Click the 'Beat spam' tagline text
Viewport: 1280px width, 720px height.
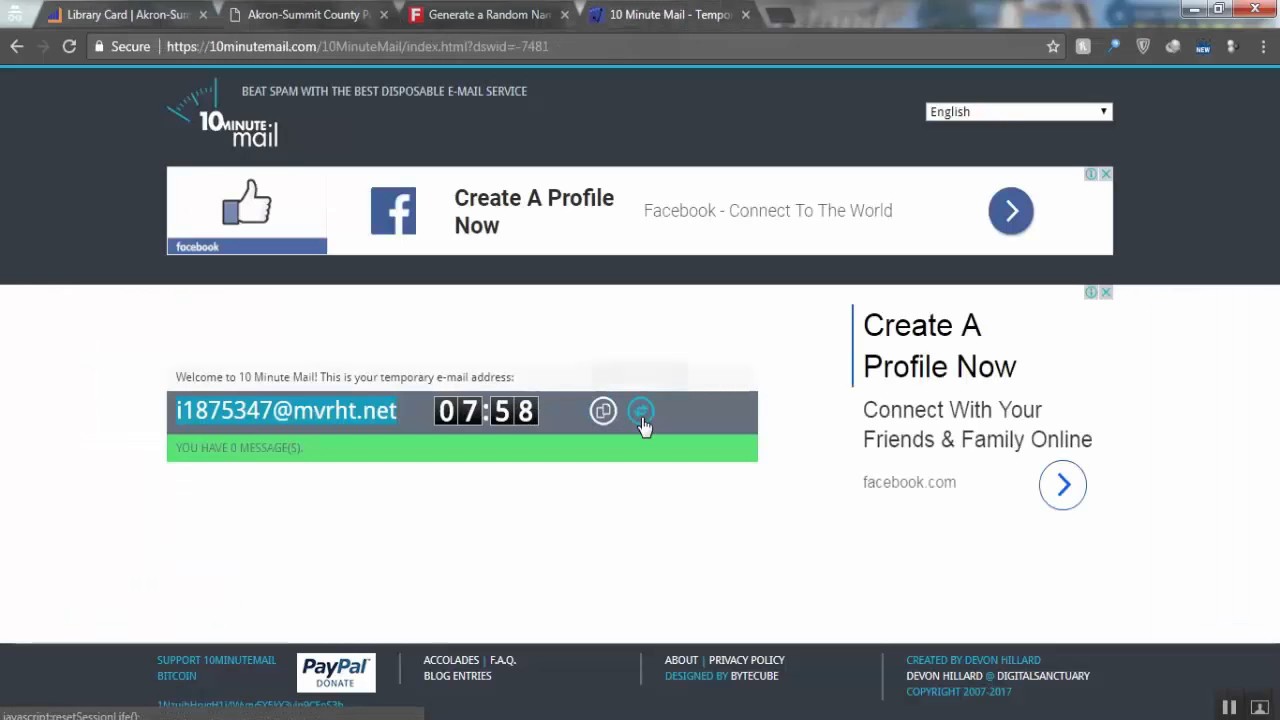(x=384, y=91)
